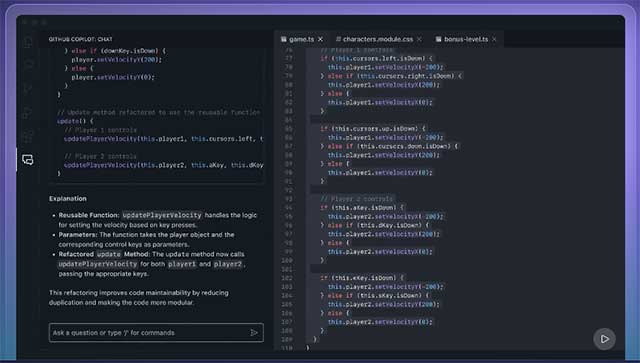Click the GITHUB COPILOT: CHAT panel title
The image size is (640, 363).
(x=80, y=39)
